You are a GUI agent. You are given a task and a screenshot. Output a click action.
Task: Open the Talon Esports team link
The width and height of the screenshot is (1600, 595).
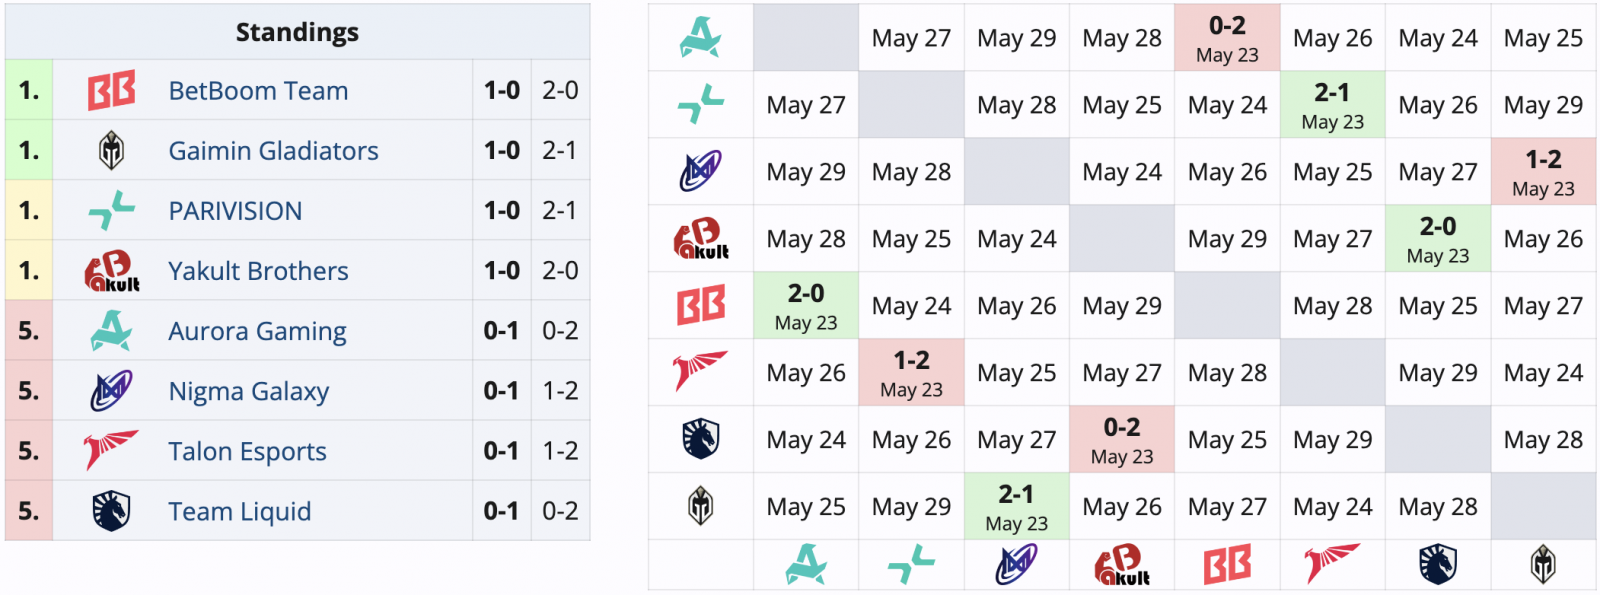(247, 451)
